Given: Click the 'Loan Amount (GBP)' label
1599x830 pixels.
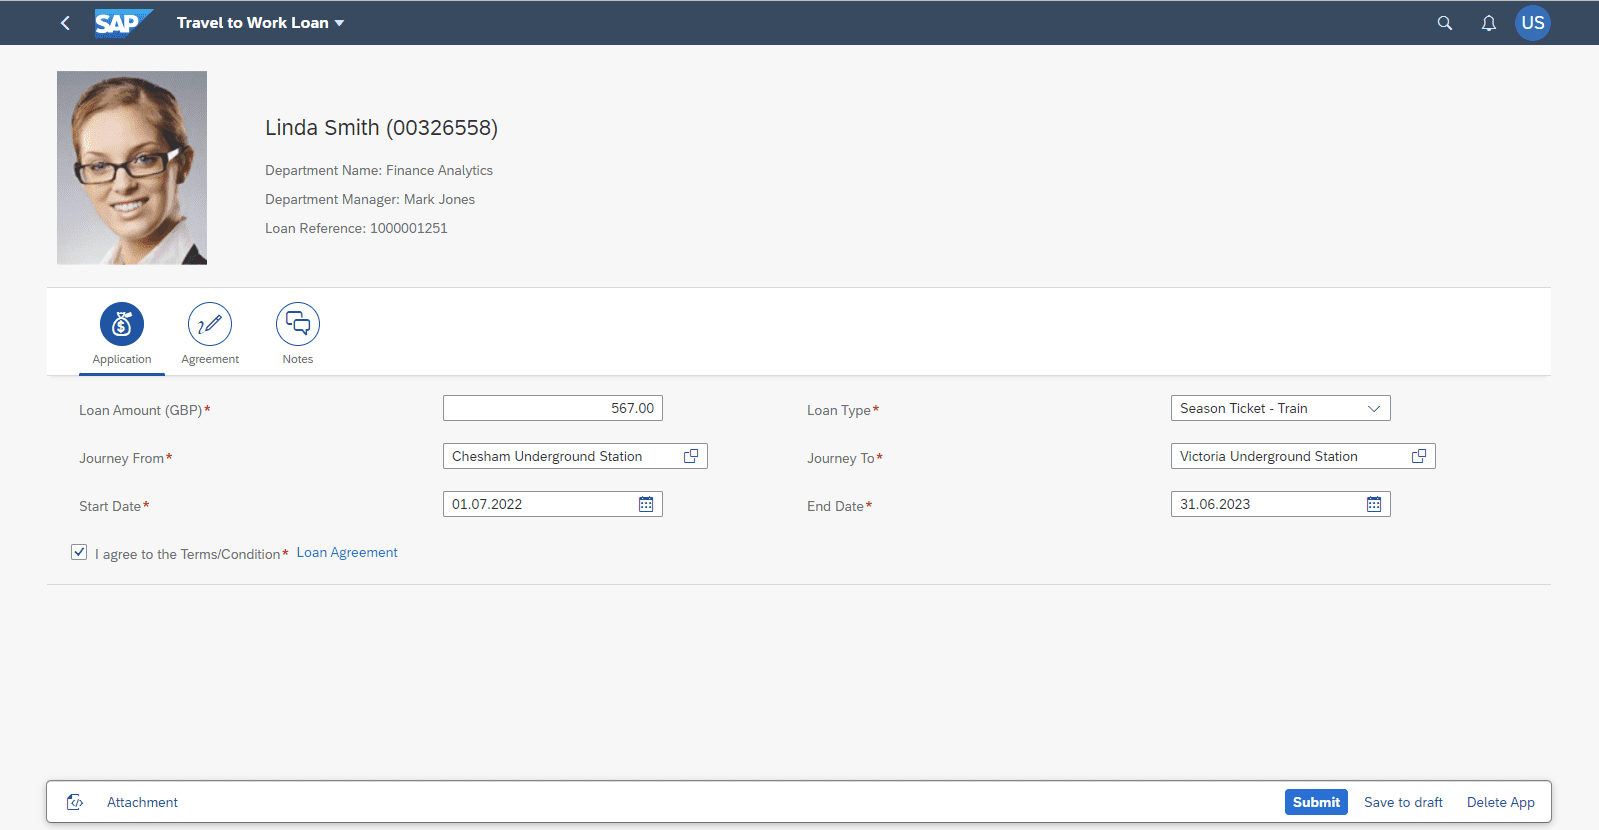Looking at the screenshot, I should 141,410.
